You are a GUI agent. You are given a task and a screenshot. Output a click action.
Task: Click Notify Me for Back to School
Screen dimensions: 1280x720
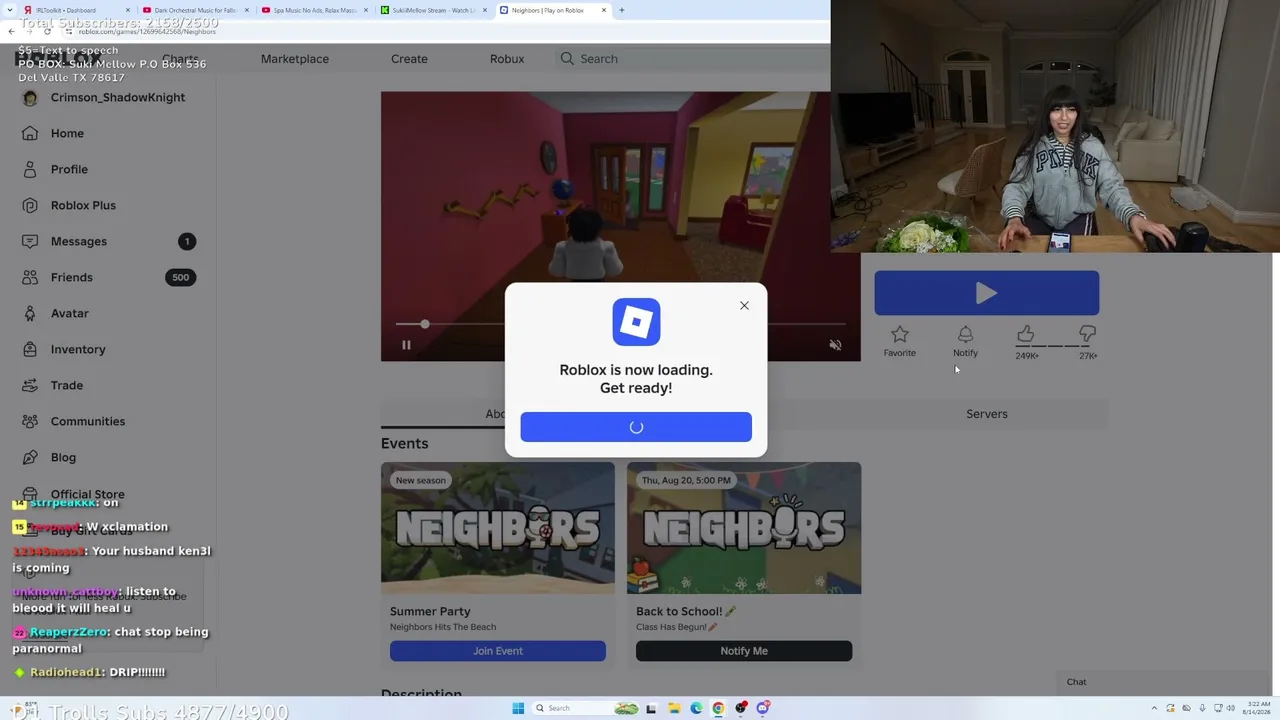[744, 651]
